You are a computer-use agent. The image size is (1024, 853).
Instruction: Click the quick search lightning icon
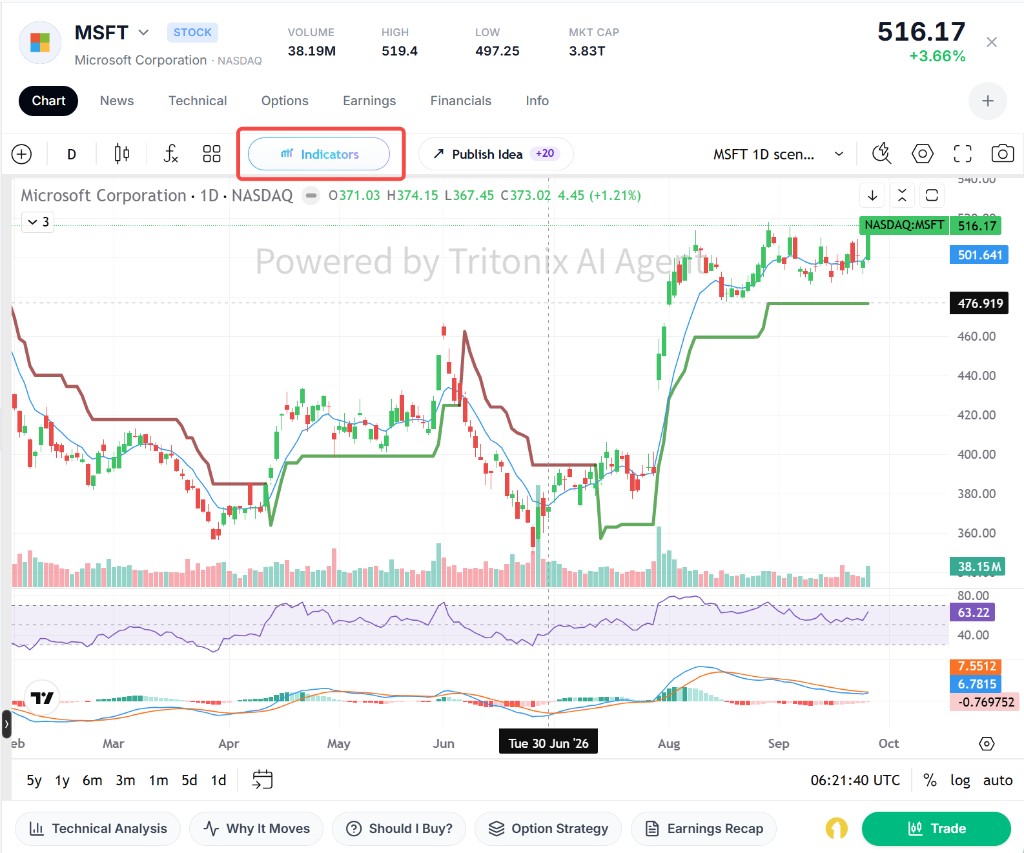882,153
